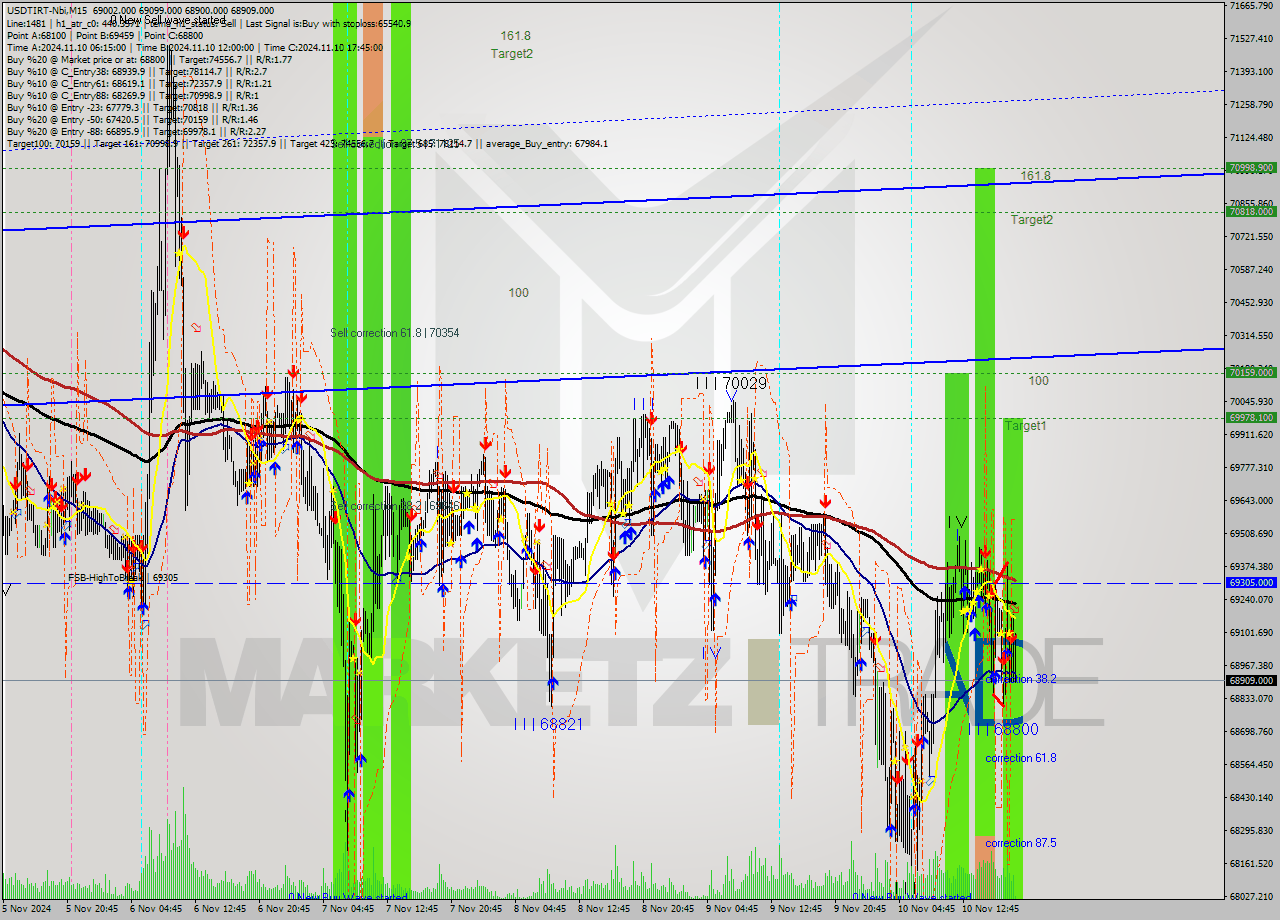
Task: Click the '9 Nov 12:45' time label
Action: (x=798, y=910)
